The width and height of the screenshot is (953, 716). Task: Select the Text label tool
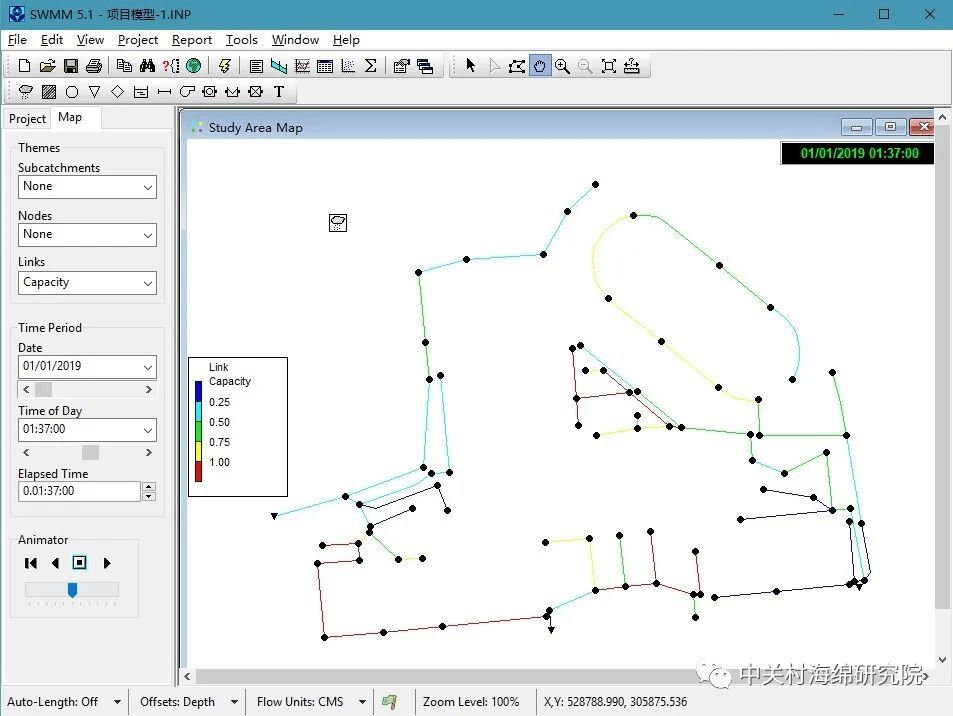(279, 92)
